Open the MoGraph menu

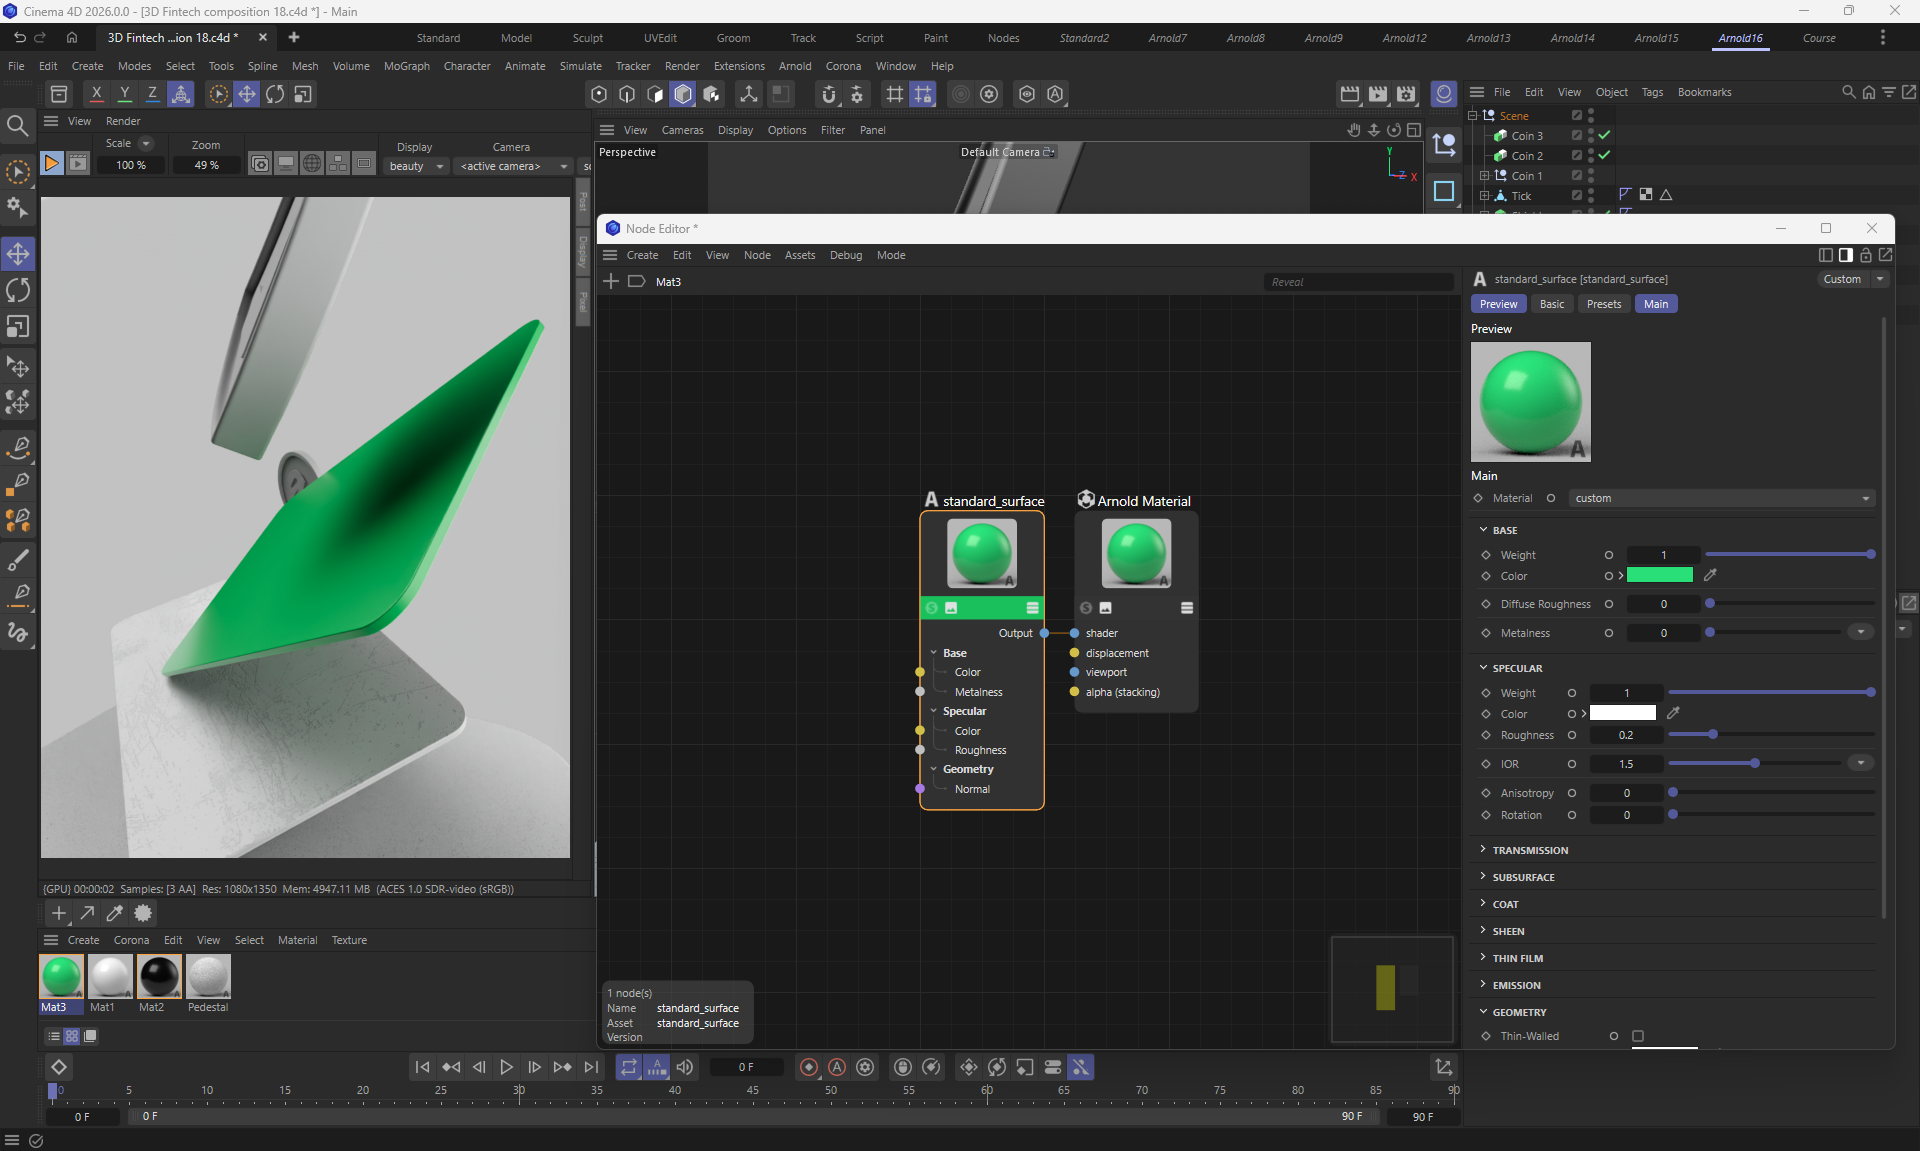click(406, 66)
